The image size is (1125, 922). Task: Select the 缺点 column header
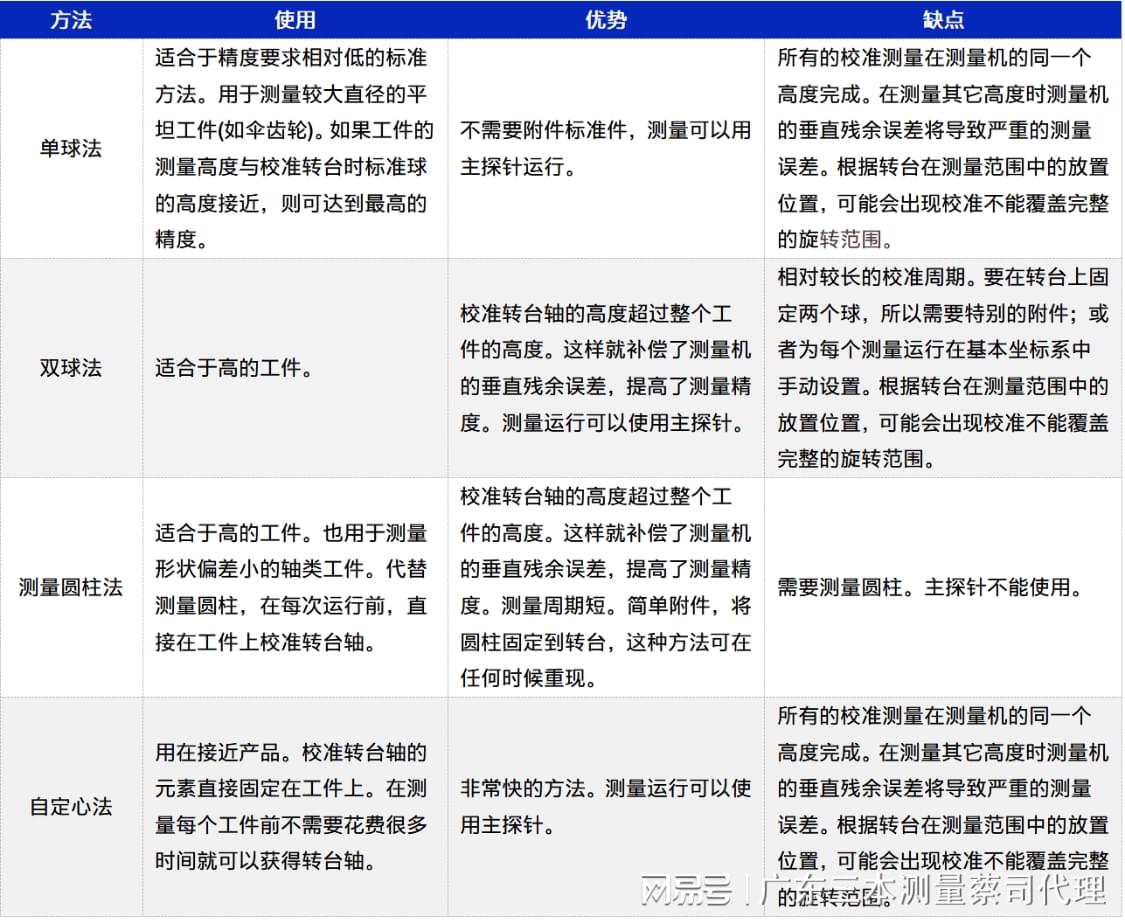click(x=942, y=20)
